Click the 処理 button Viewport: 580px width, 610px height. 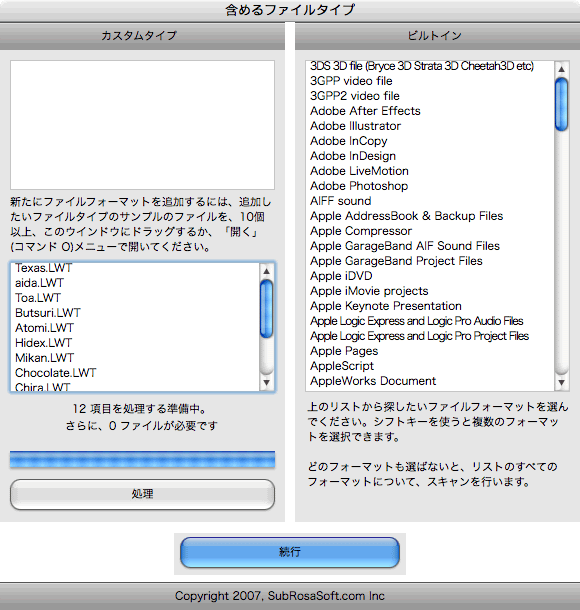[142, 494]
